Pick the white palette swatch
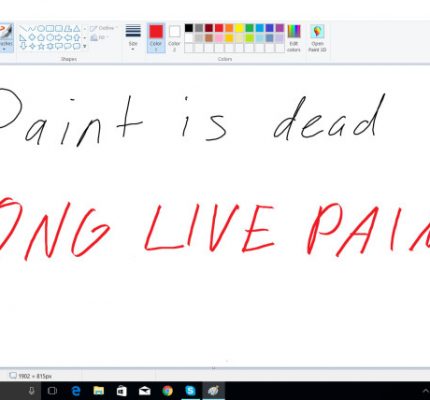430x400 pixels. tap(189, 38)
